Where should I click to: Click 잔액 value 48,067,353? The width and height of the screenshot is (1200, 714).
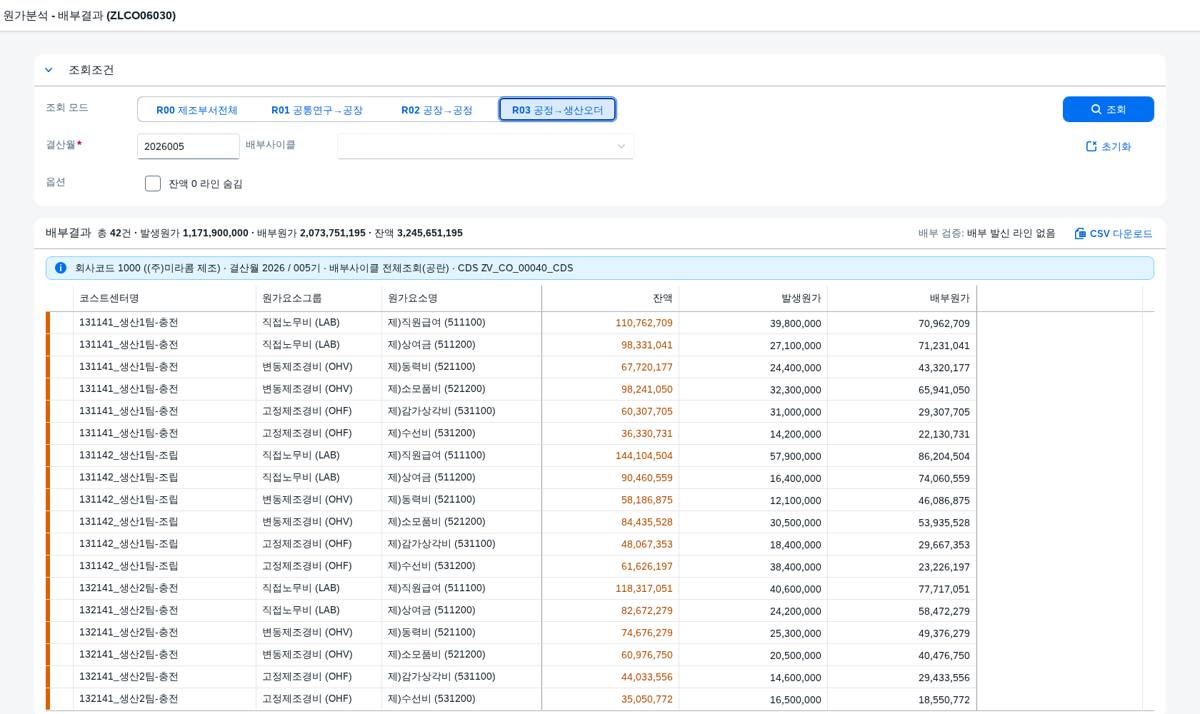click(x=647, y=545)
